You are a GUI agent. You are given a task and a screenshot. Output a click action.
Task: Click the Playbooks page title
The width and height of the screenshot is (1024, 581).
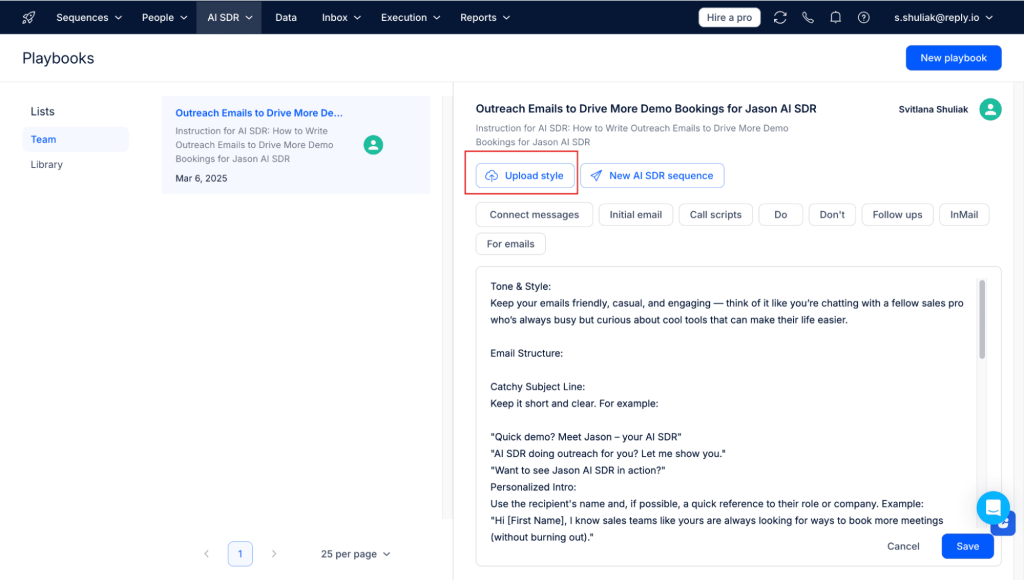coord(58,58)
